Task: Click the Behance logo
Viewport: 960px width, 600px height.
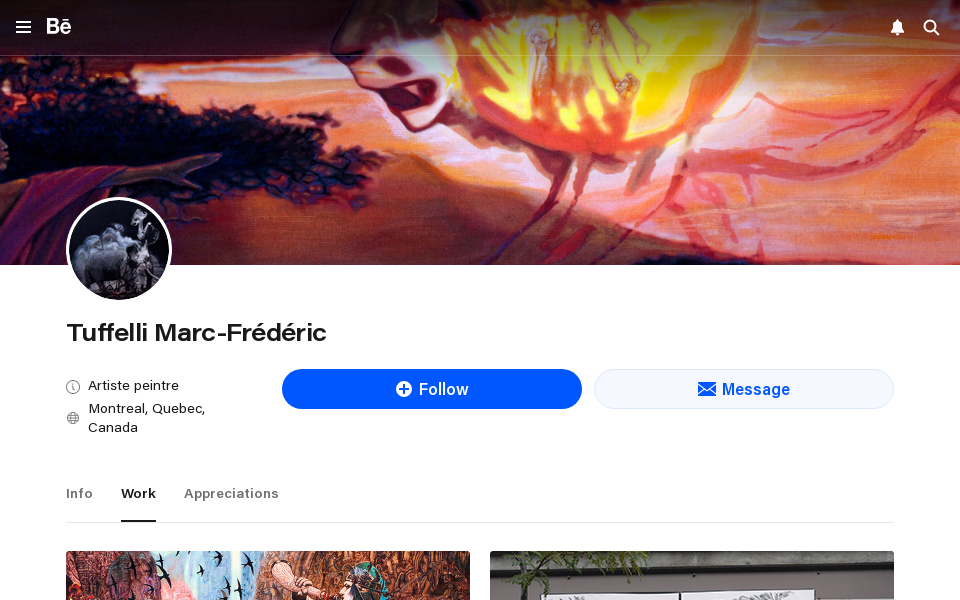Action: point(59,26)
